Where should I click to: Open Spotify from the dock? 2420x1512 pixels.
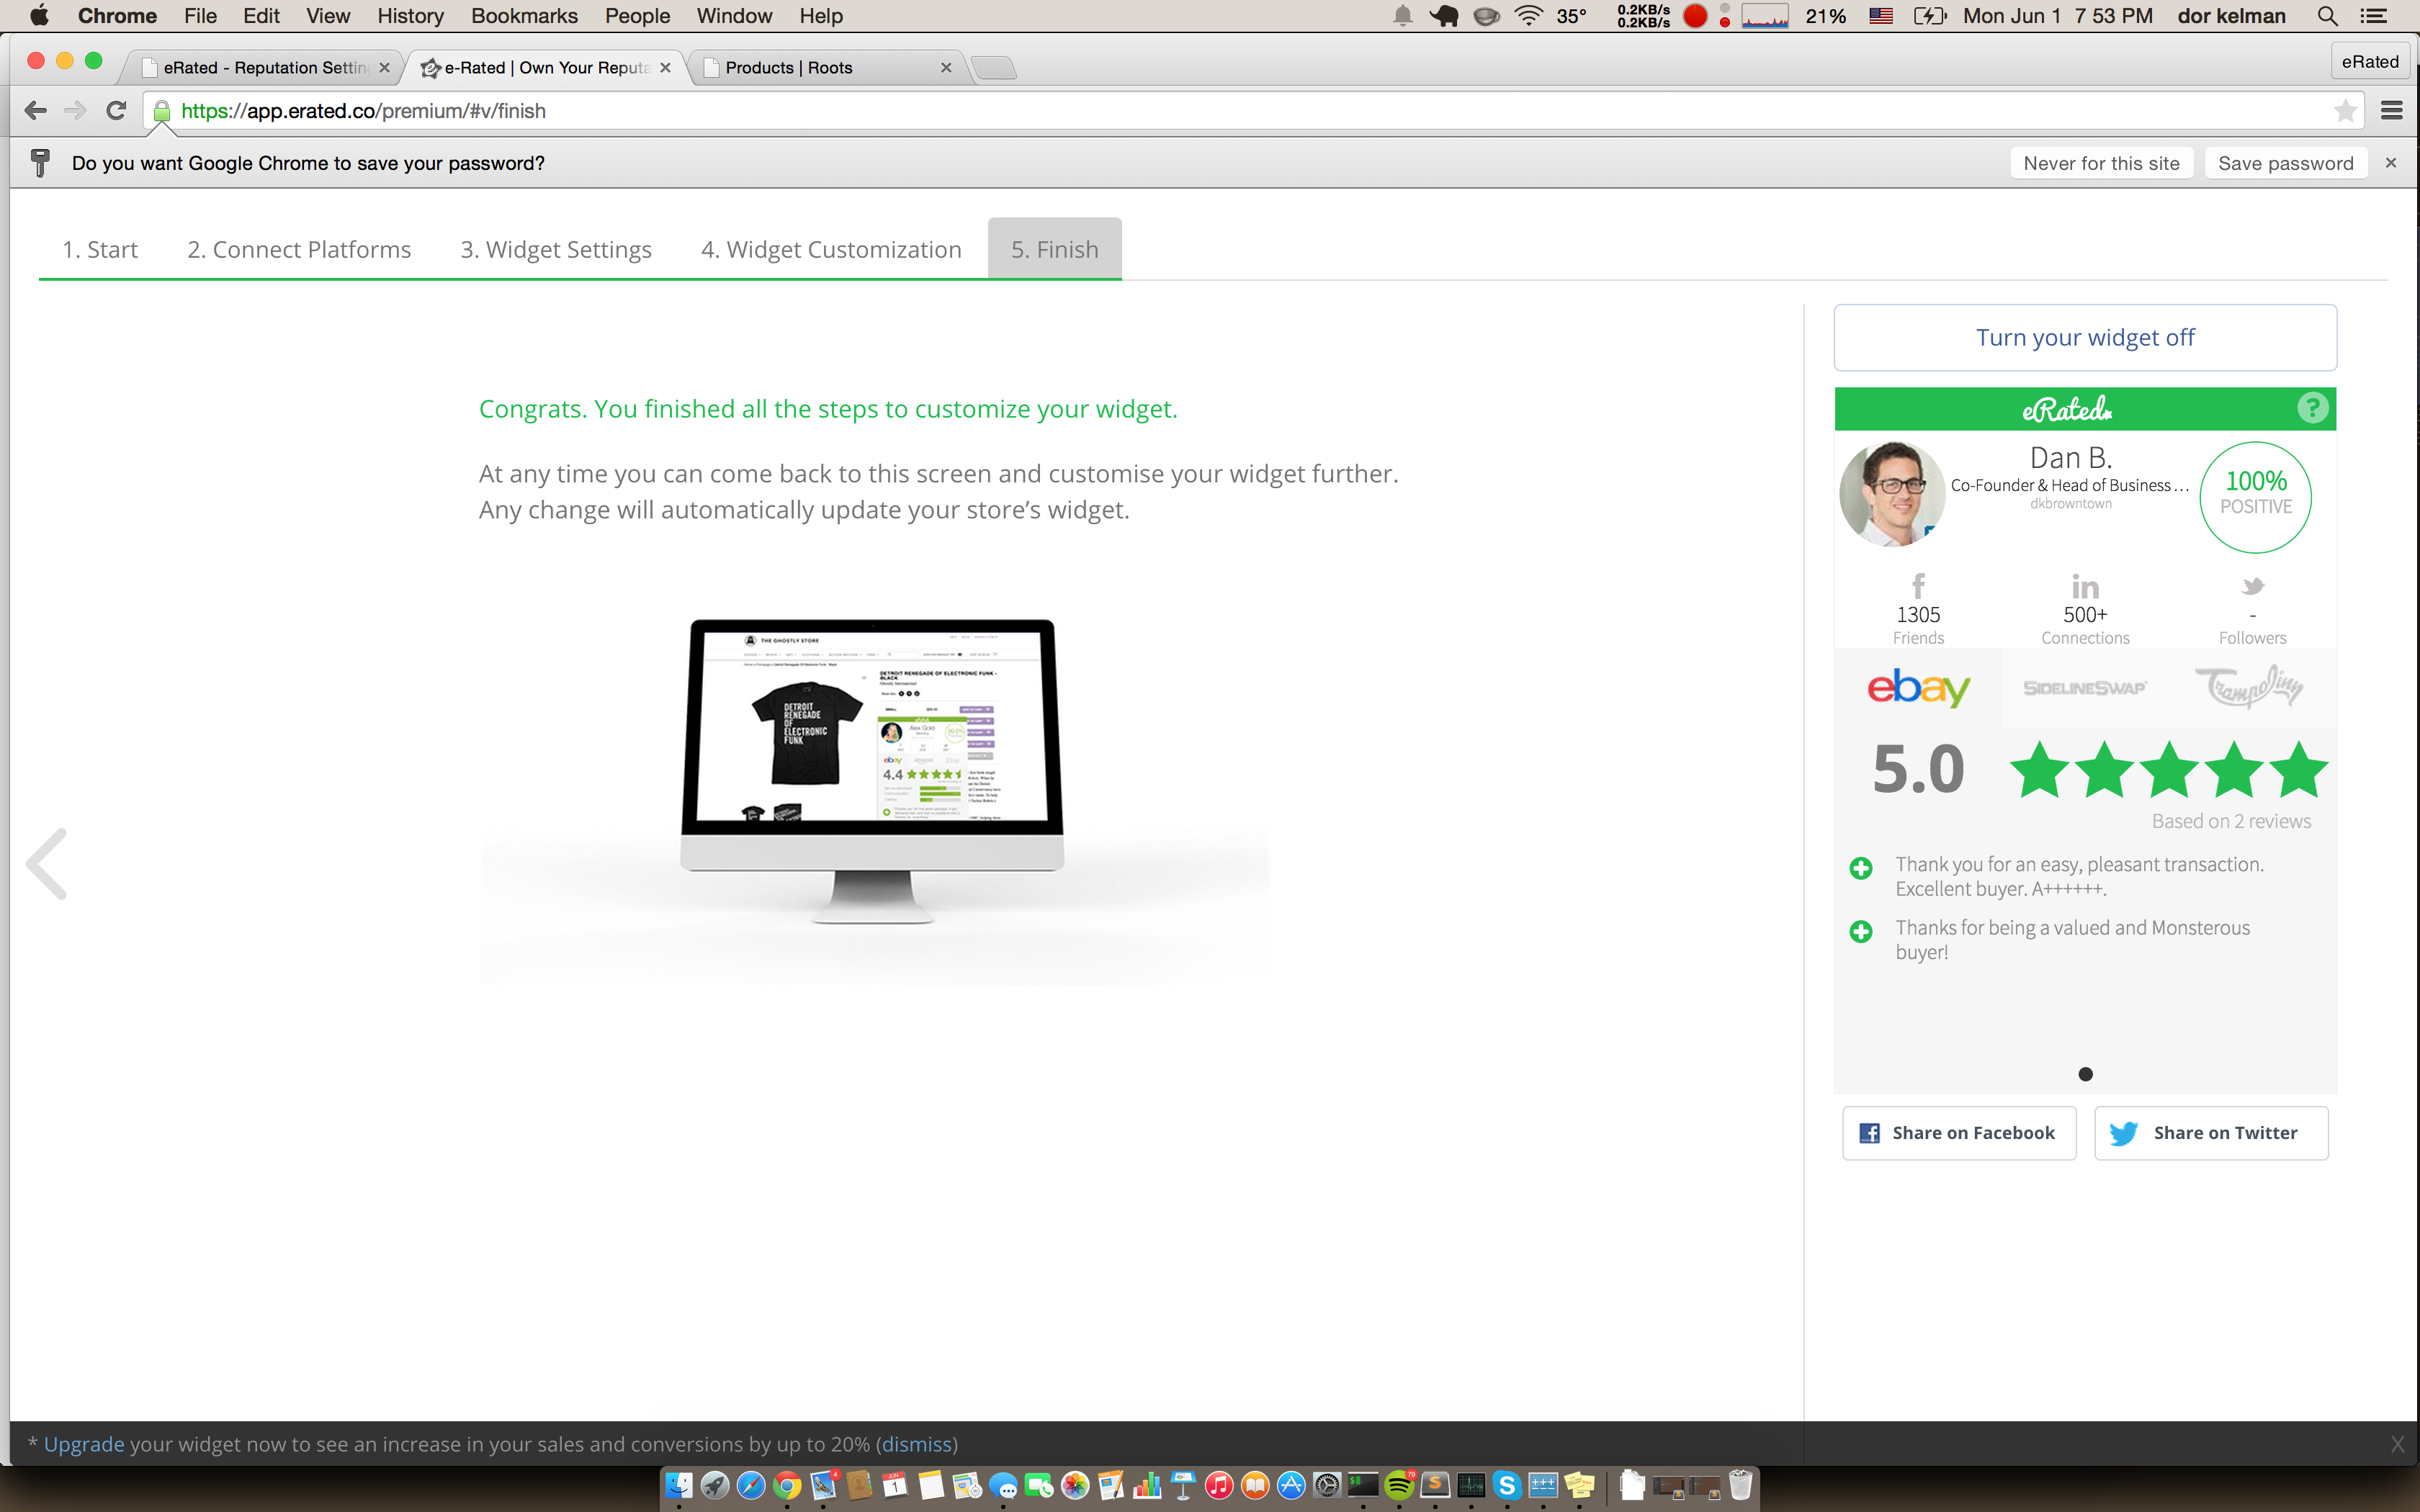pyautogui.click(x=1399, y=1486)
